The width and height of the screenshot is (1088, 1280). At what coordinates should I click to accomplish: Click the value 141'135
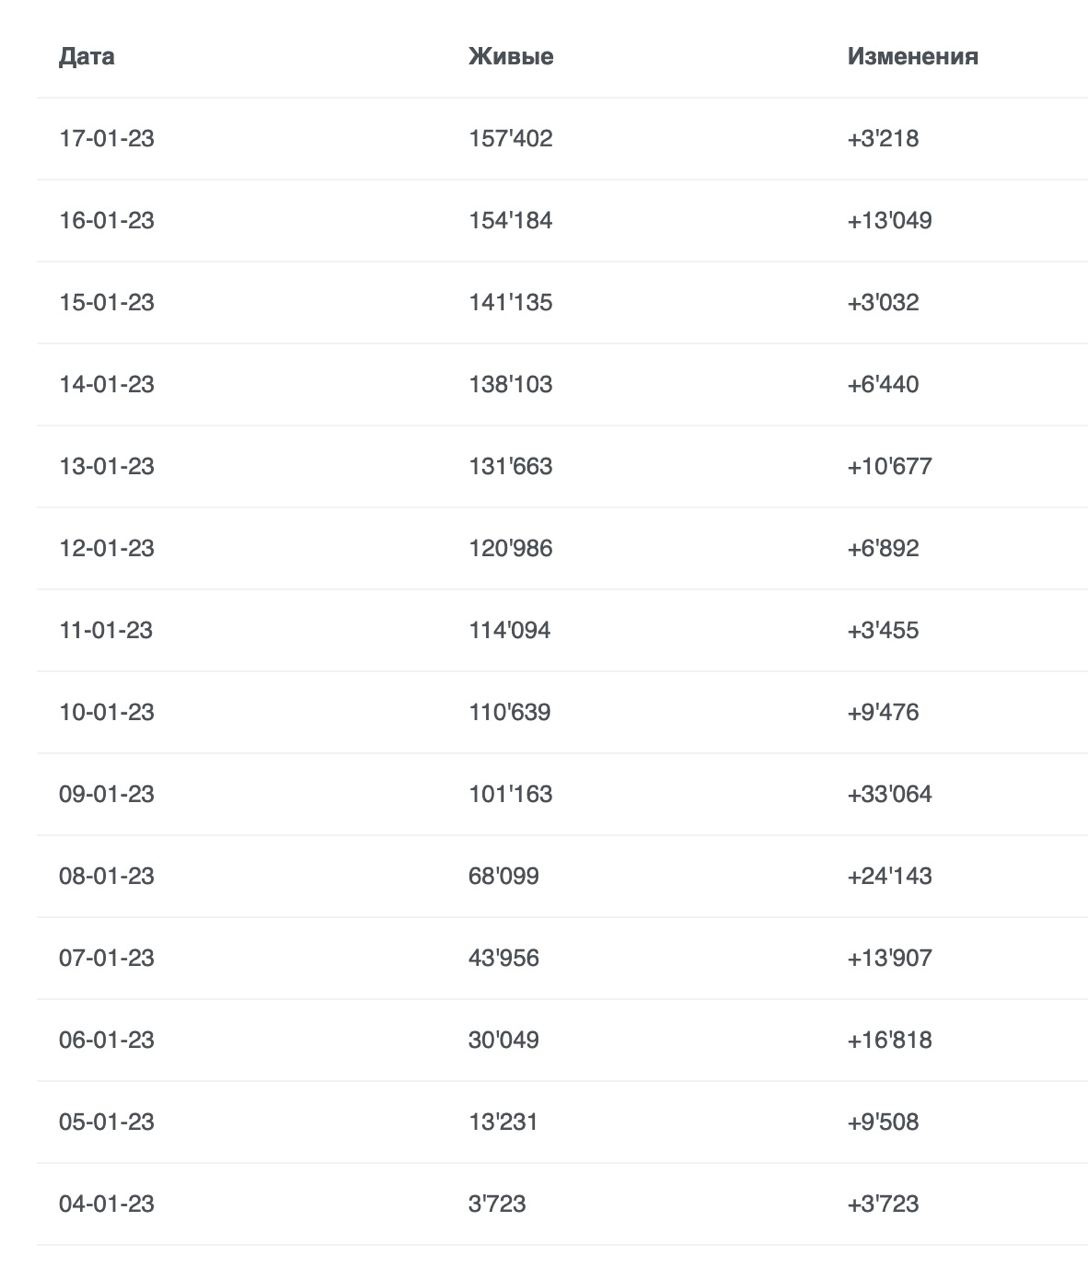[x=510, y=302]
